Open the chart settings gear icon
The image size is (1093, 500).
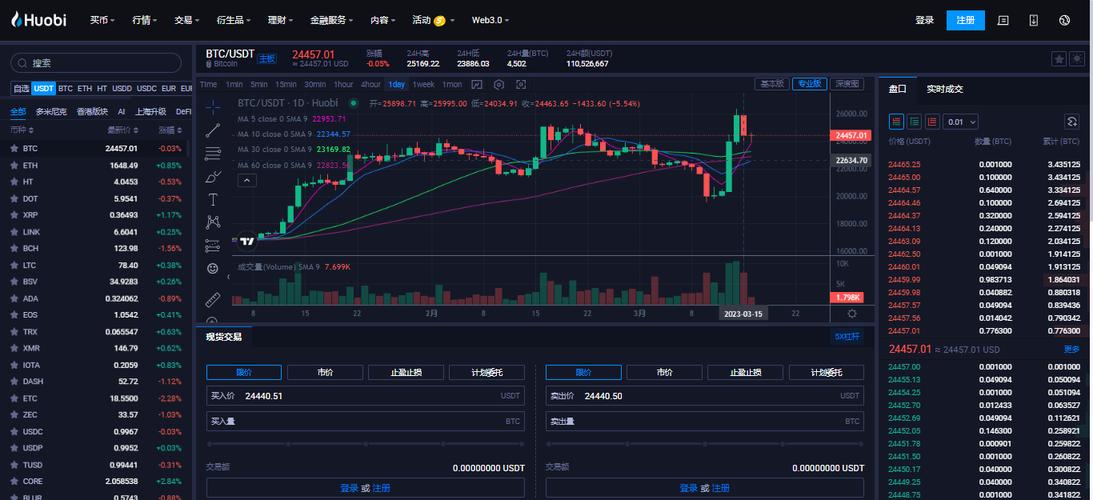tap(497, 85)
